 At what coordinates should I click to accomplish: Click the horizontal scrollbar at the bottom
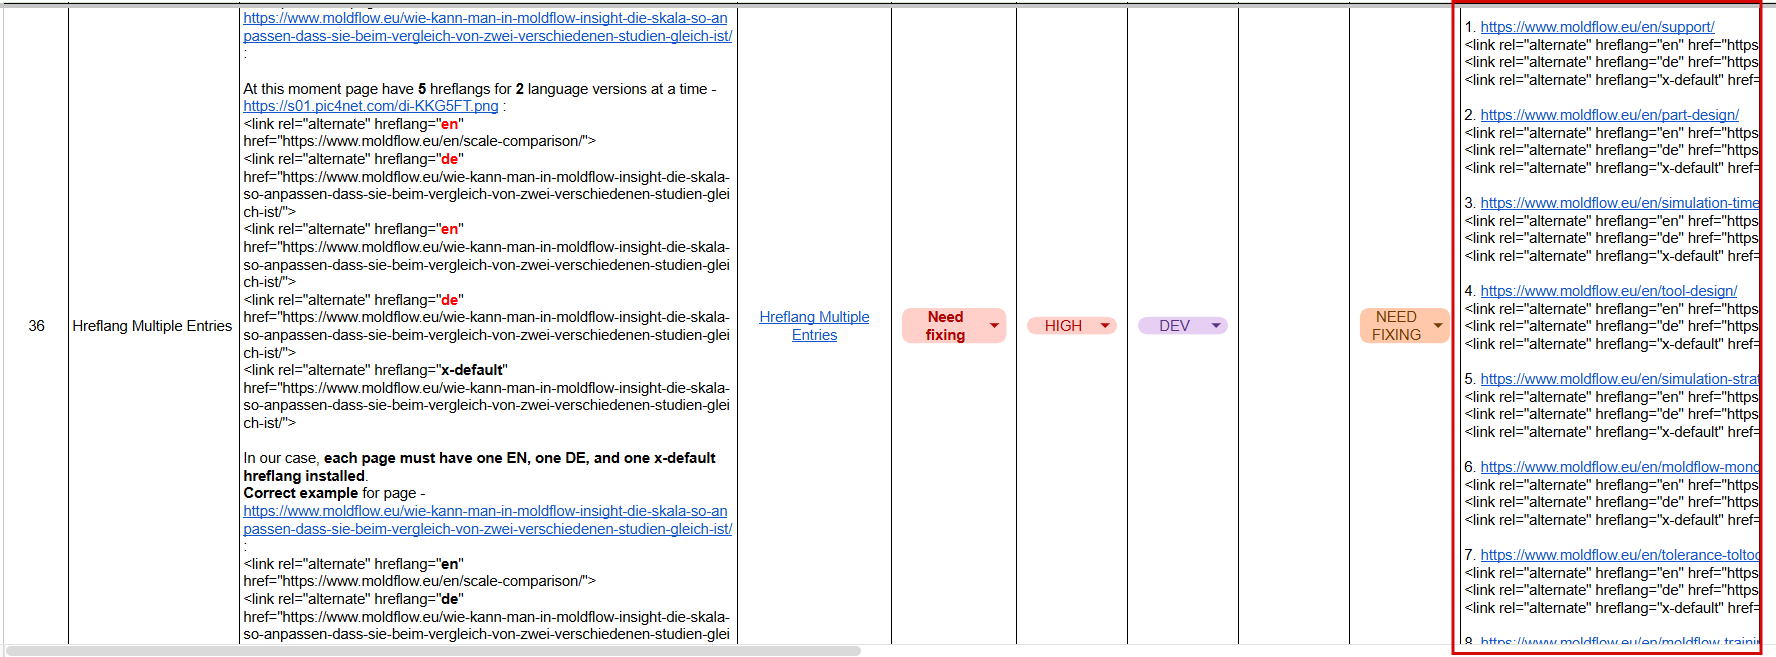(x=433, y=651)
